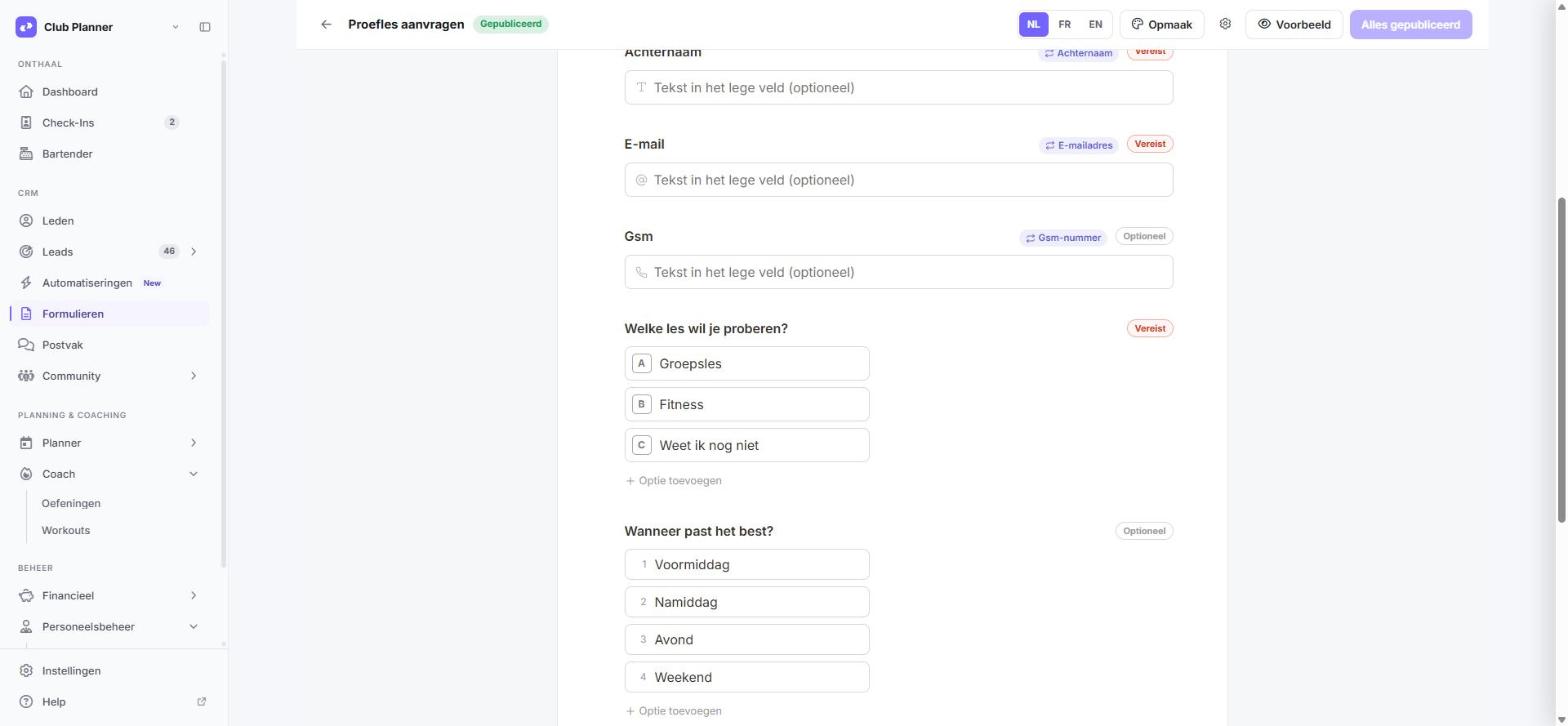Click the Formulieren document icon
This screenshot has width=1568, height=726.
click(x=26, y=314)
